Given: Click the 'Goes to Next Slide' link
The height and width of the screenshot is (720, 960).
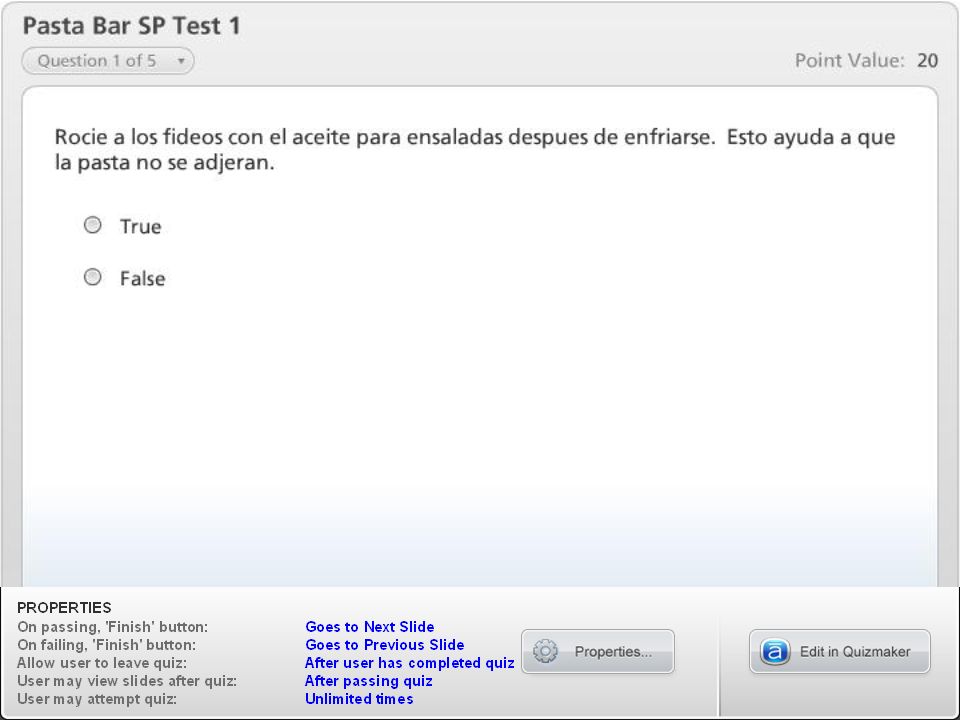Looking at the screenshot, I should tap(370, 627).
